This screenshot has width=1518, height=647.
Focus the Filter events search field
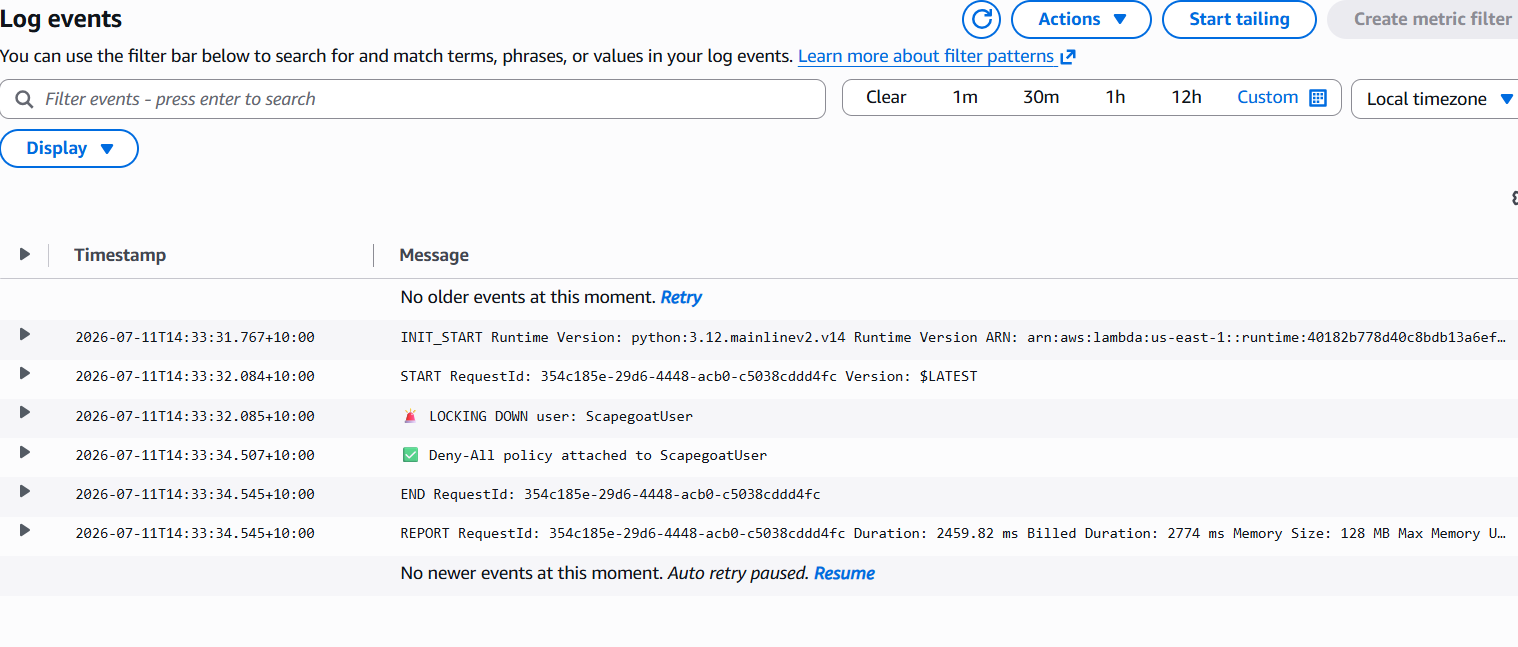point(413,99)
